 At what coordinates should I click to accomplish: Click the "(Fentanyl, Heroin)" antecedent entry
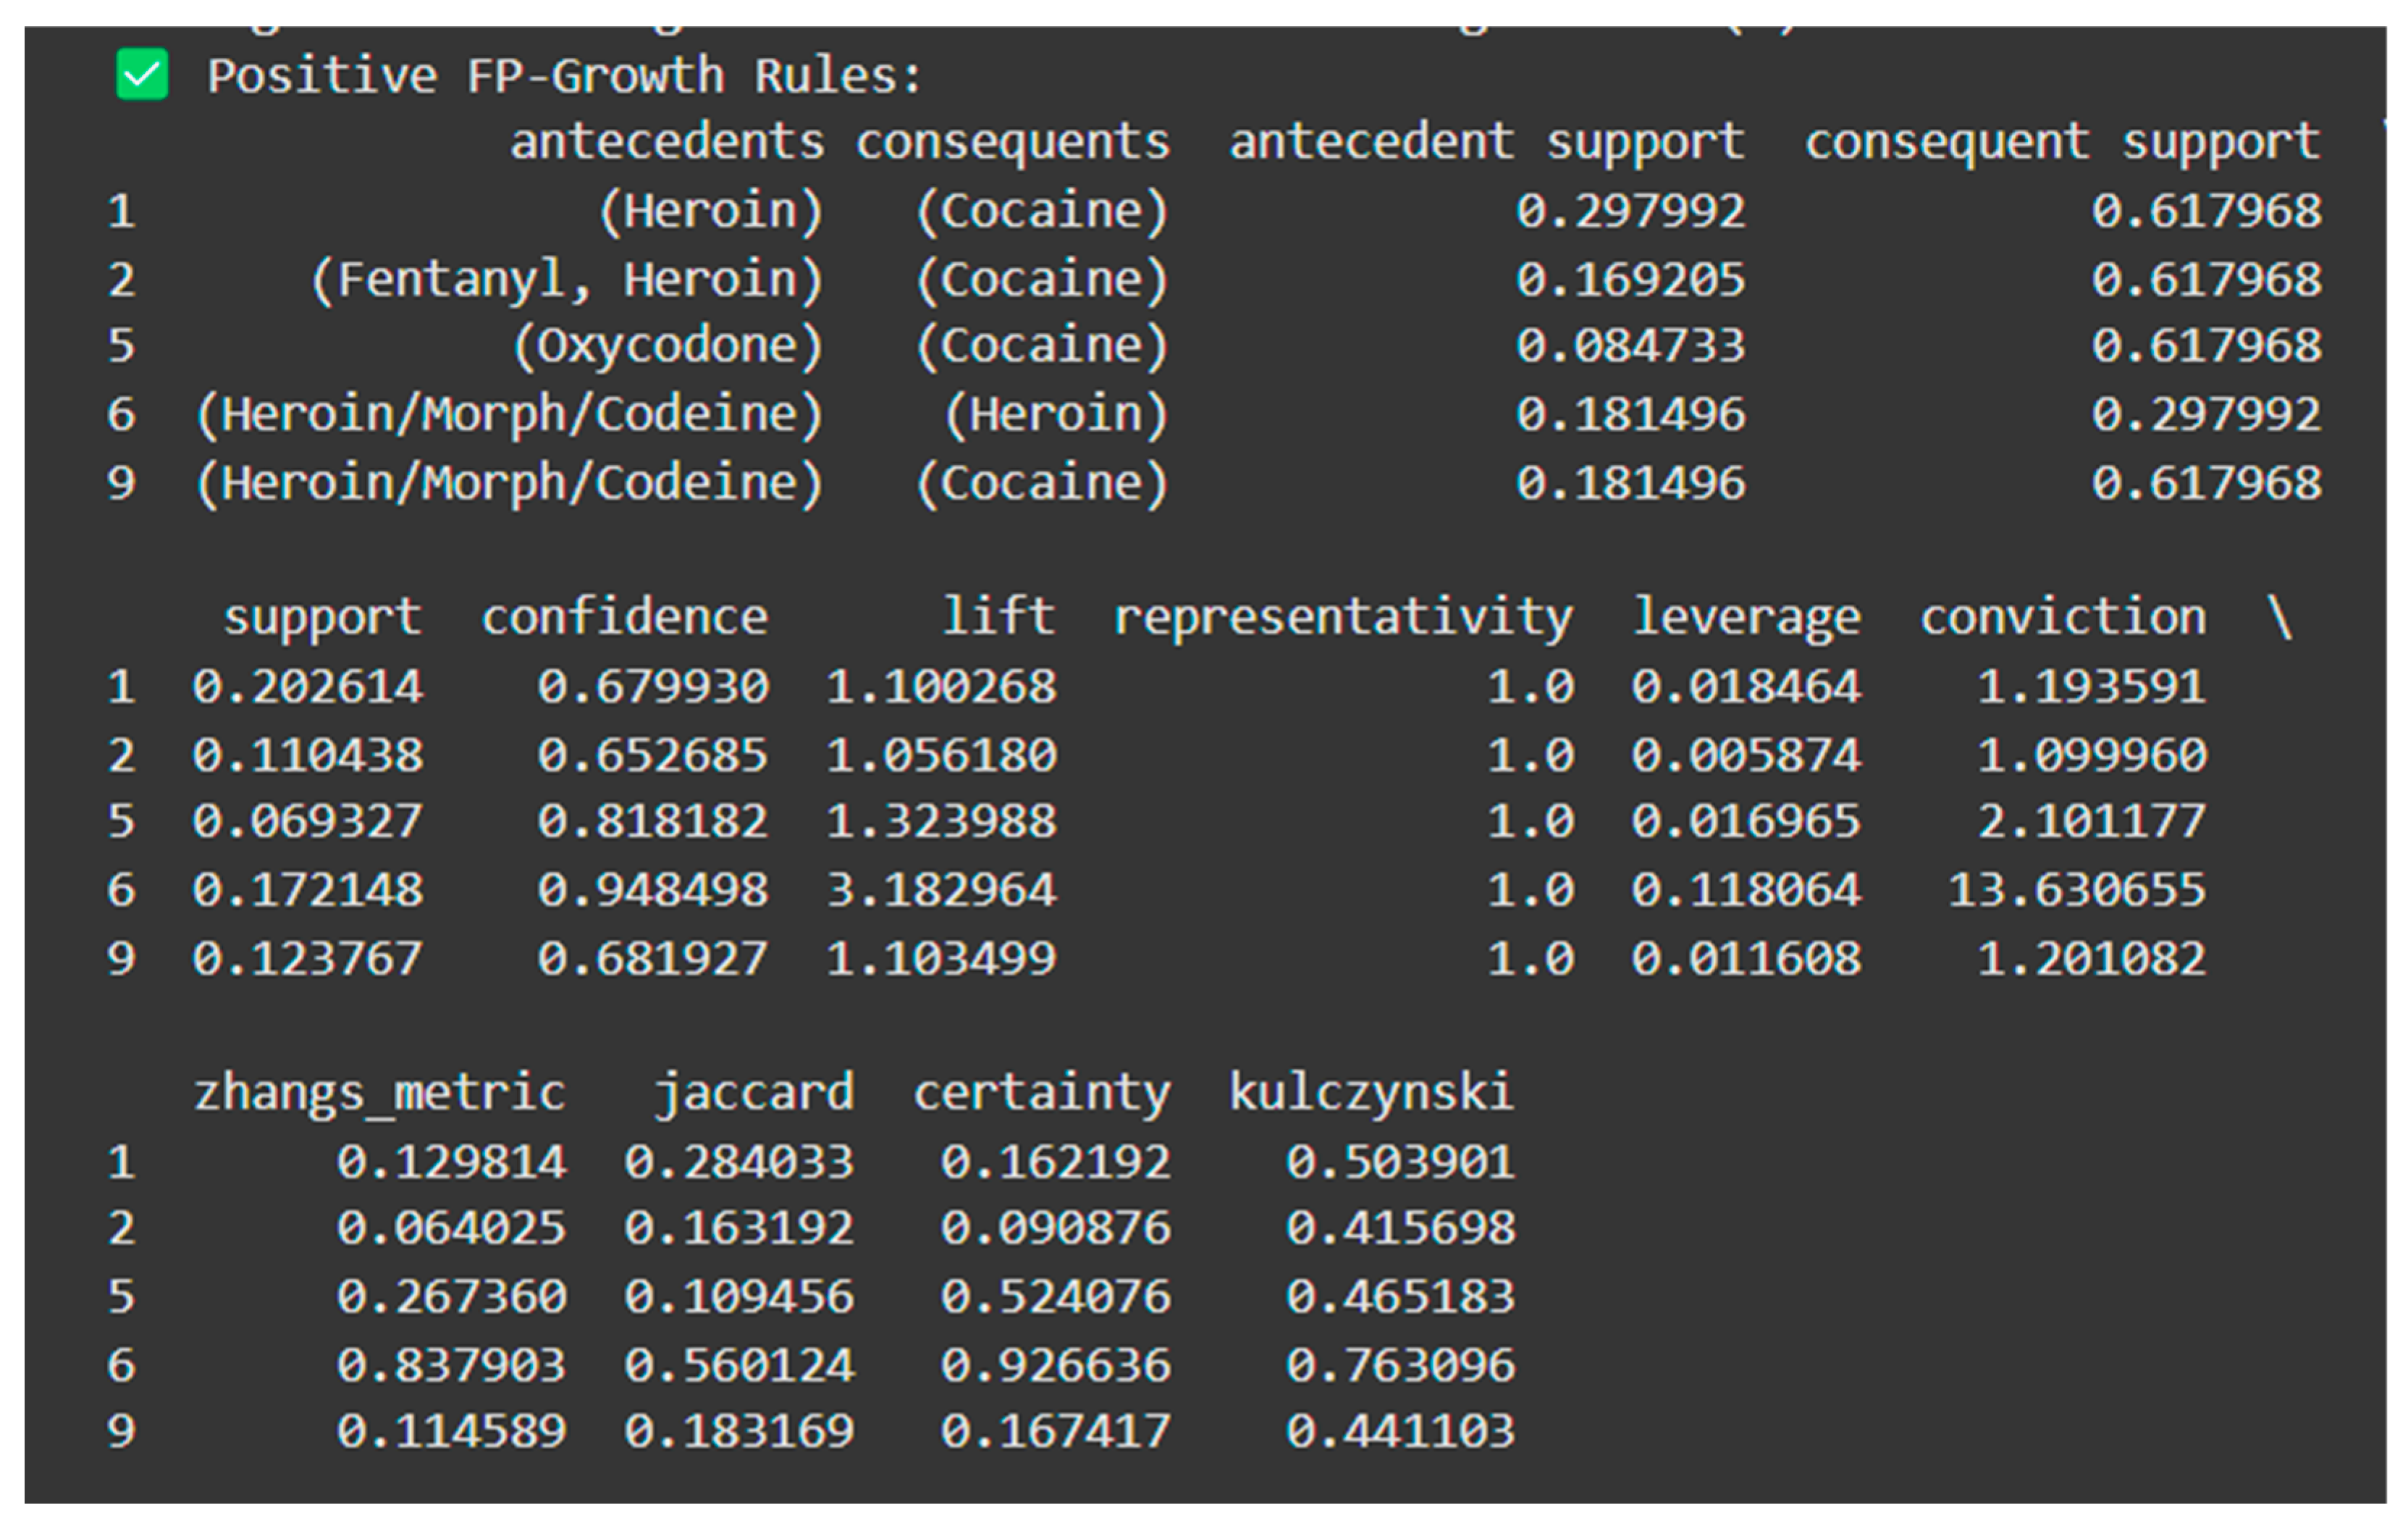point(567,279)
